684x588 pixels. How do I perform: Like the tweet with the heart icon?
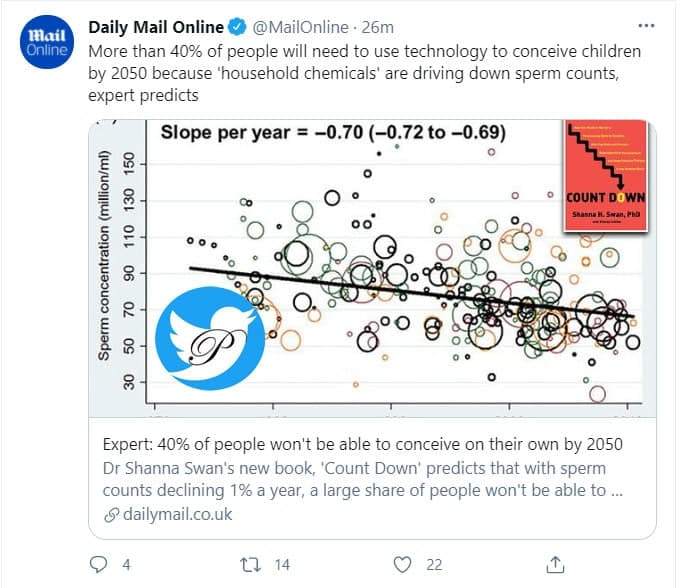pos(402,564)
